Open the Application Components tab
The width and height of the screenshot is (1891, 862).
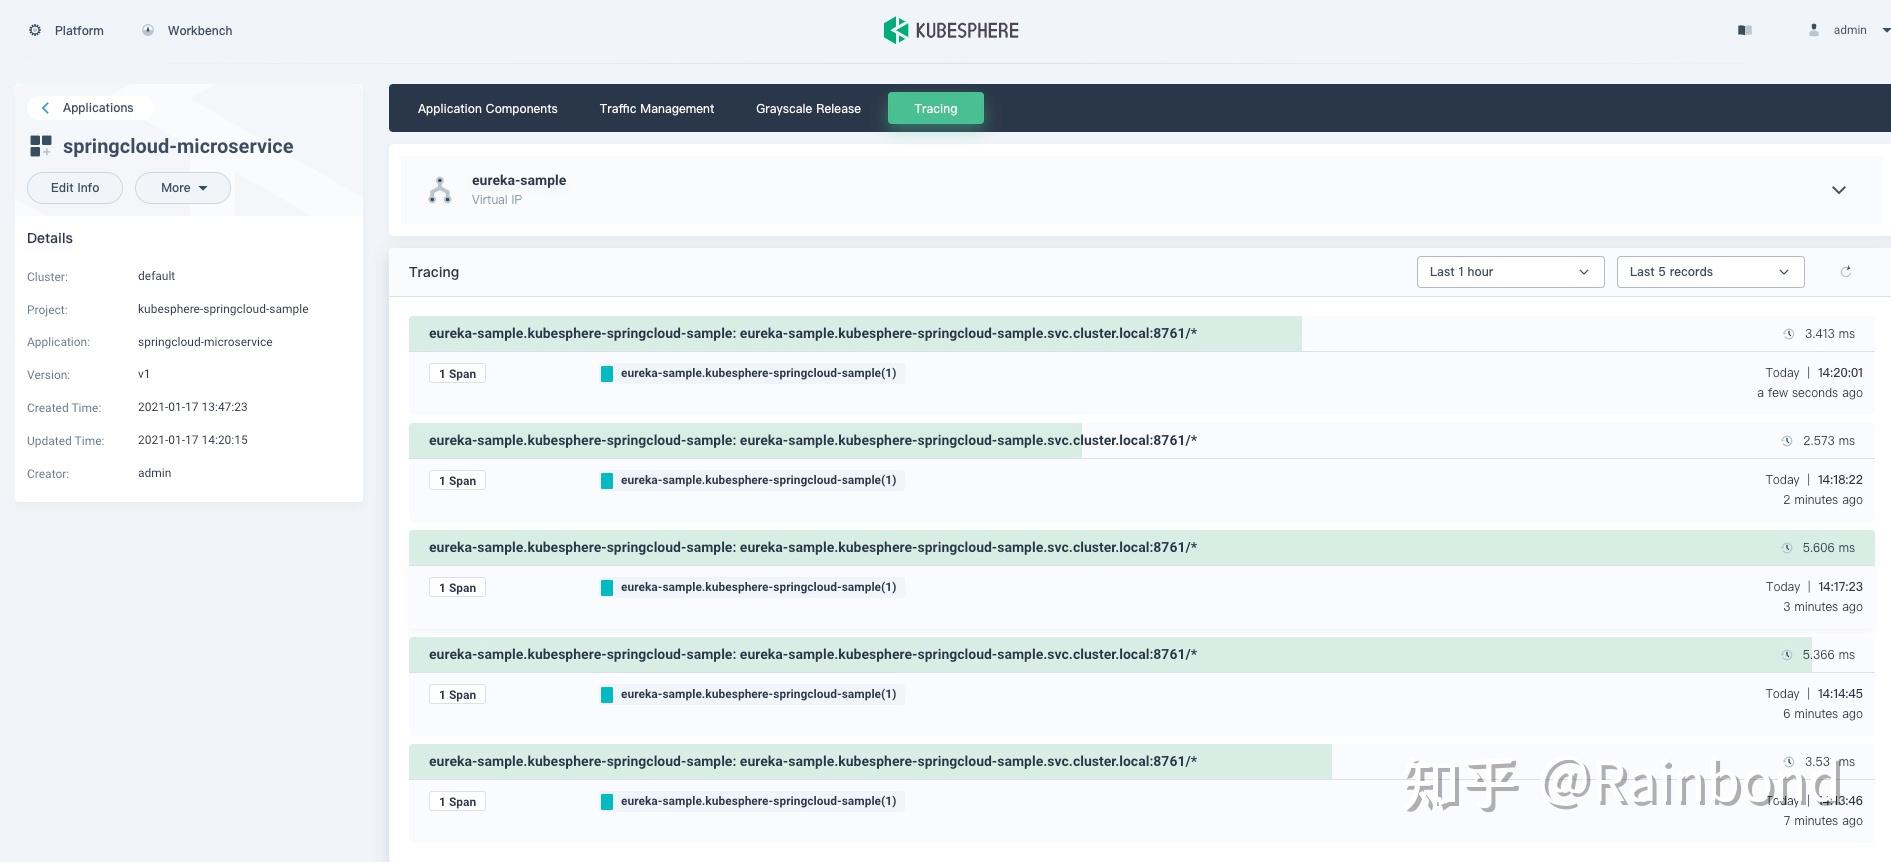[x=487, y=108]
